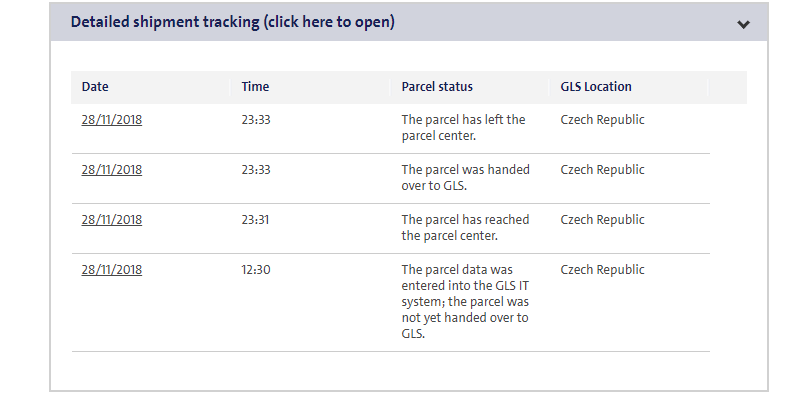Click the Detailed shipment tracking header

[x=233, y=22]
